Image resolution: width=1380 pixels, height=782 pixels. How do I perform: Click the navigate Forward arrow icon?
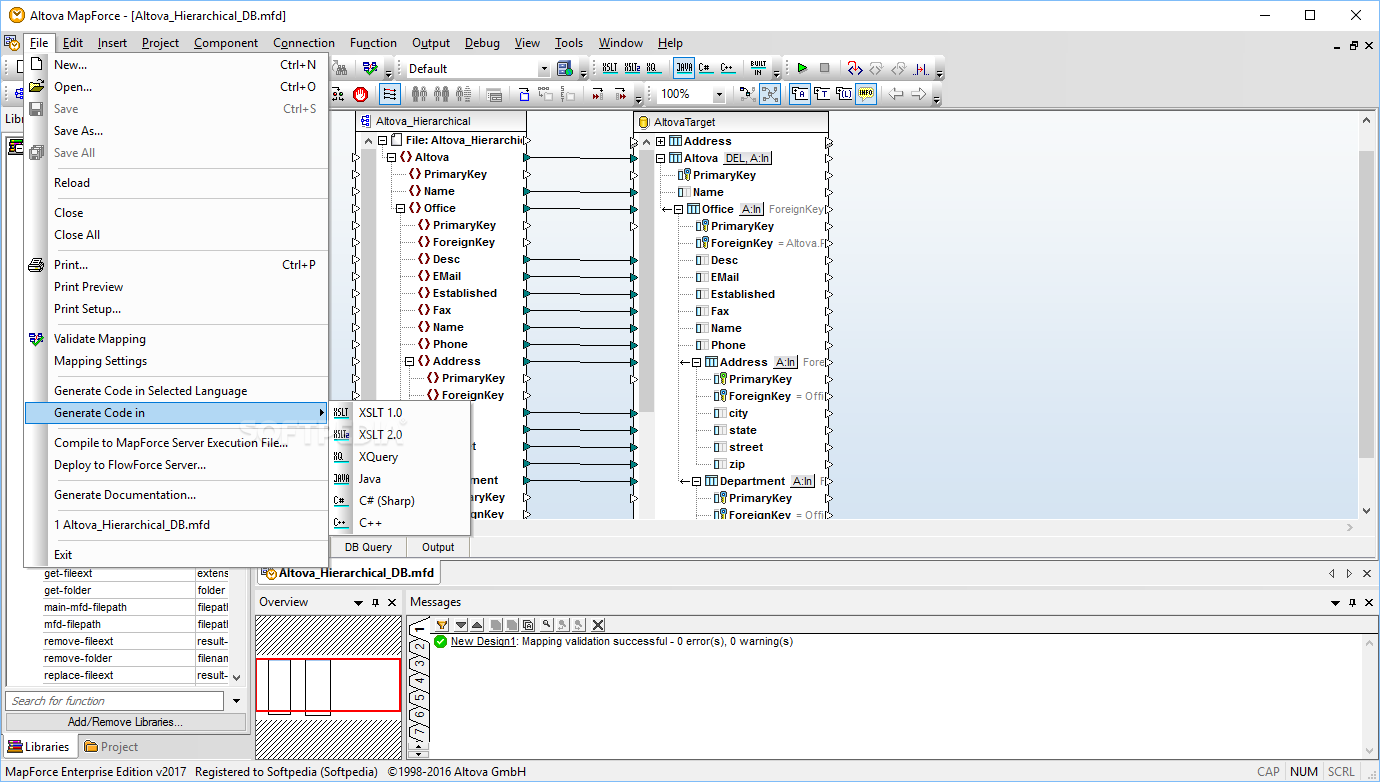tap(918, 94)
